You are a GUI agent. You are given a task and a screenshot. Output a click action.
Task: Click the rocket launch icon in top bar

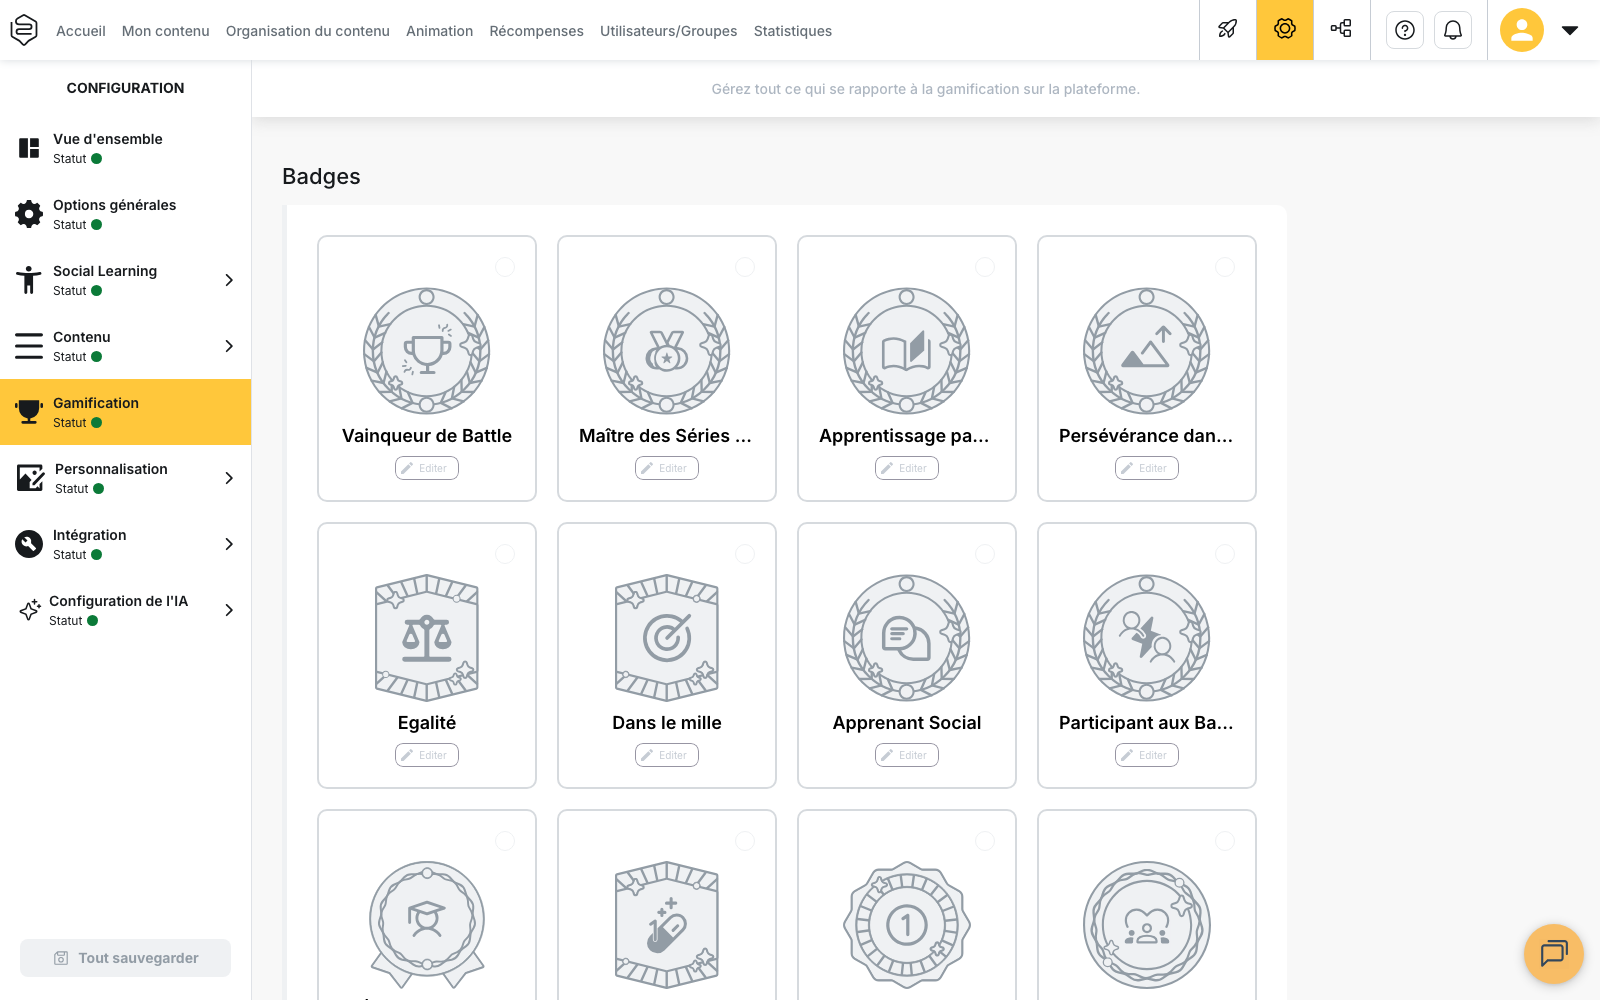(x=1228, y=30)
